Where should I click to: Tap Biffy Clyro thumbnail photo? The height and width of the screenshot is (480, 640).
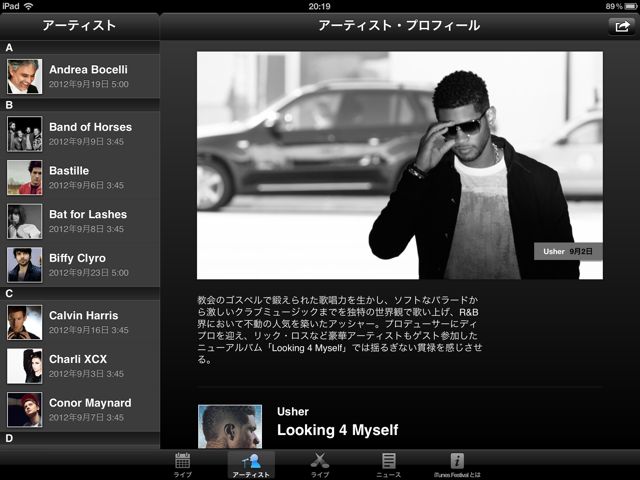24,265
